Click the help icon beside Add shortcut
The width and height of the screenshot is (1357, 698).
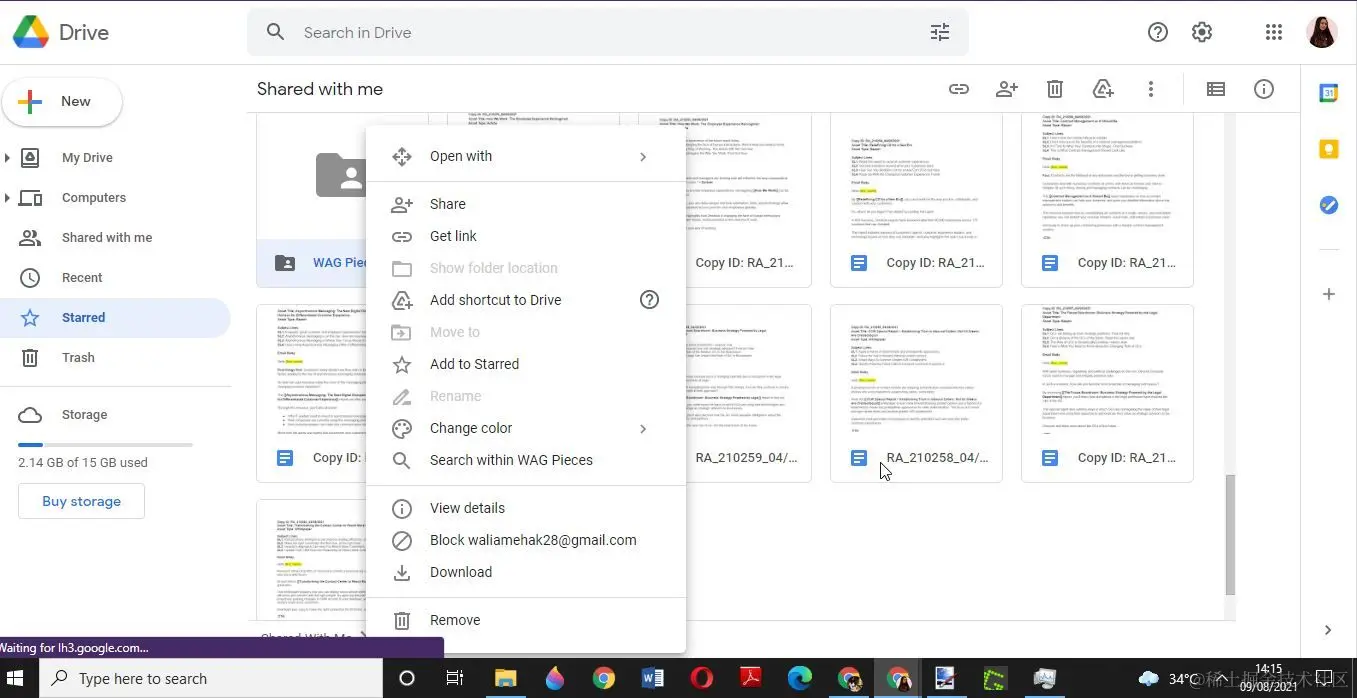649,299
